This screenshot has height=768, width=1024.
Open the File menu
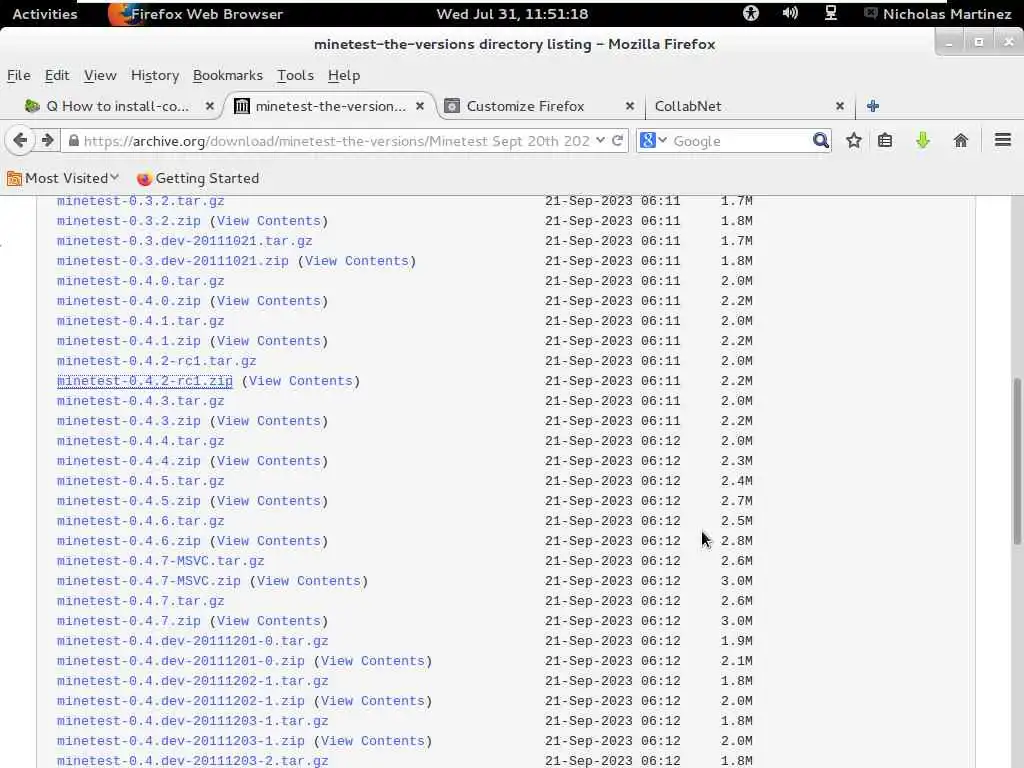pos(19,75)
